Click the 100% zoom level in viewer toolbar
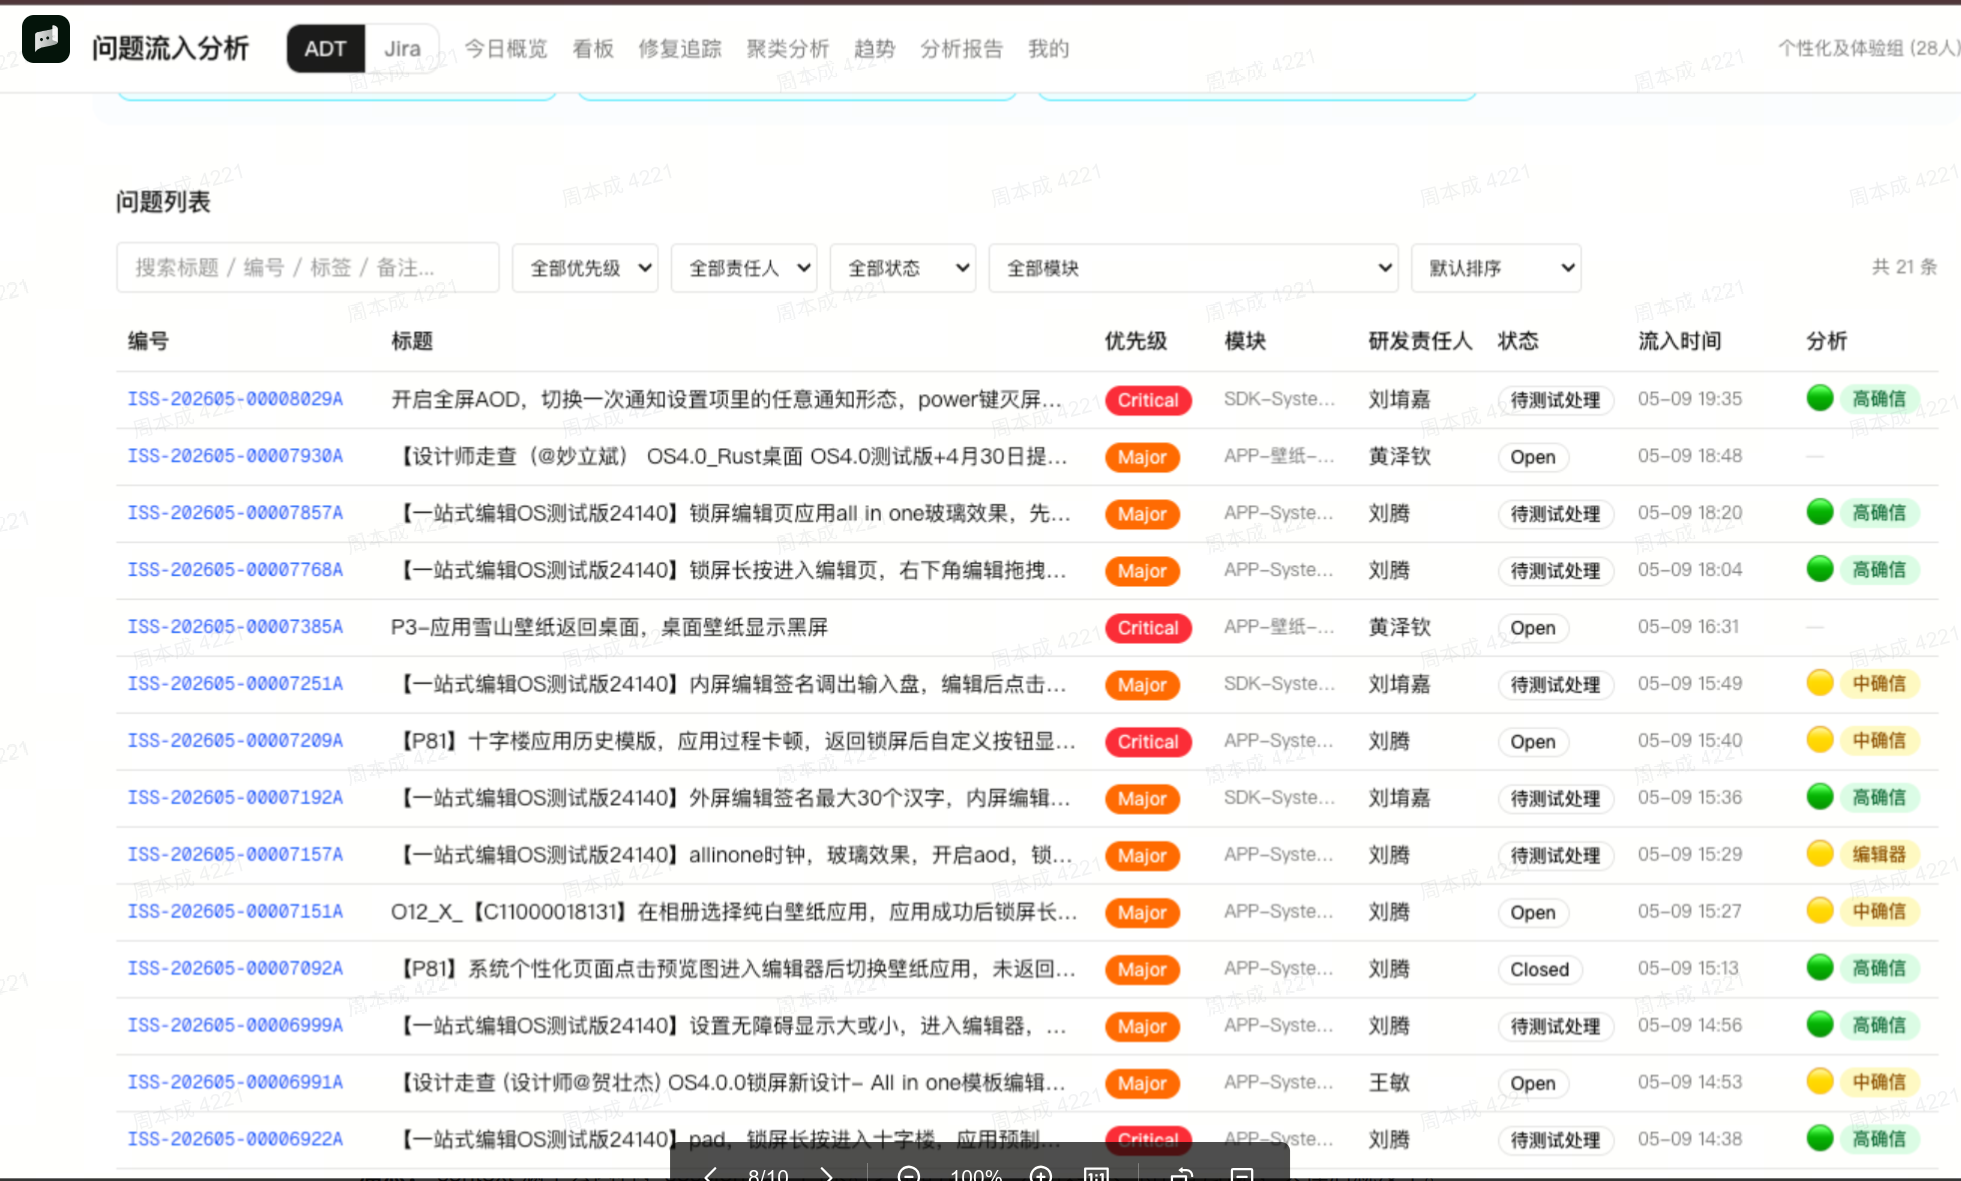The height and width of the screenshot is (1181, 1961). point(976,1174)
